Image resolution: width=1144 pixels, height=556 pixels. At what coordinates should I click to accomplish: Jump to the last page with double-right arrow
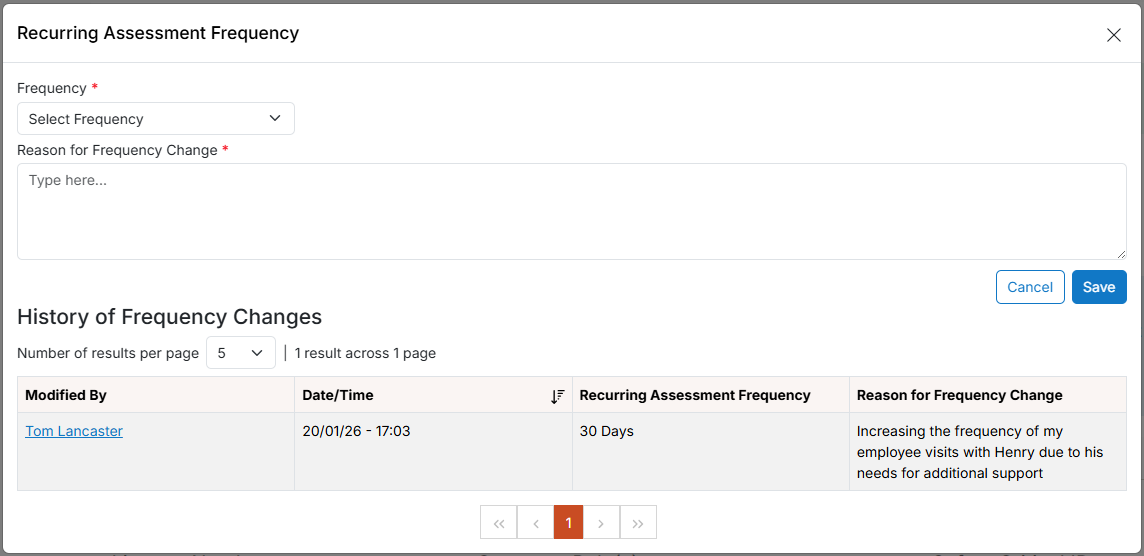tap(638, 522)
